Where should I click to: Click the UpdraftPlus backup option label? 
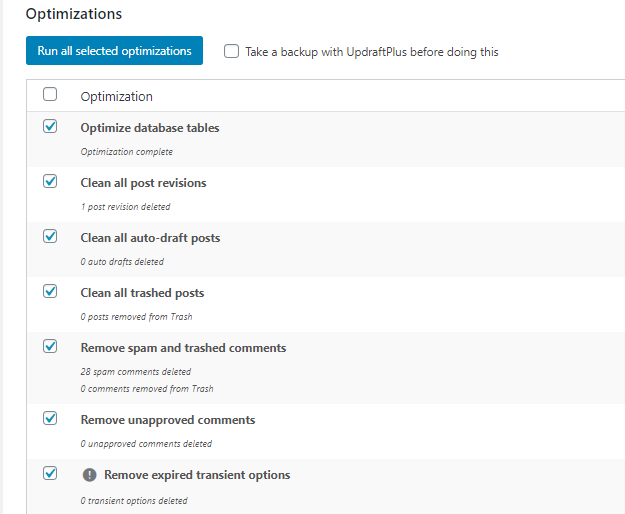coord(372,52)
